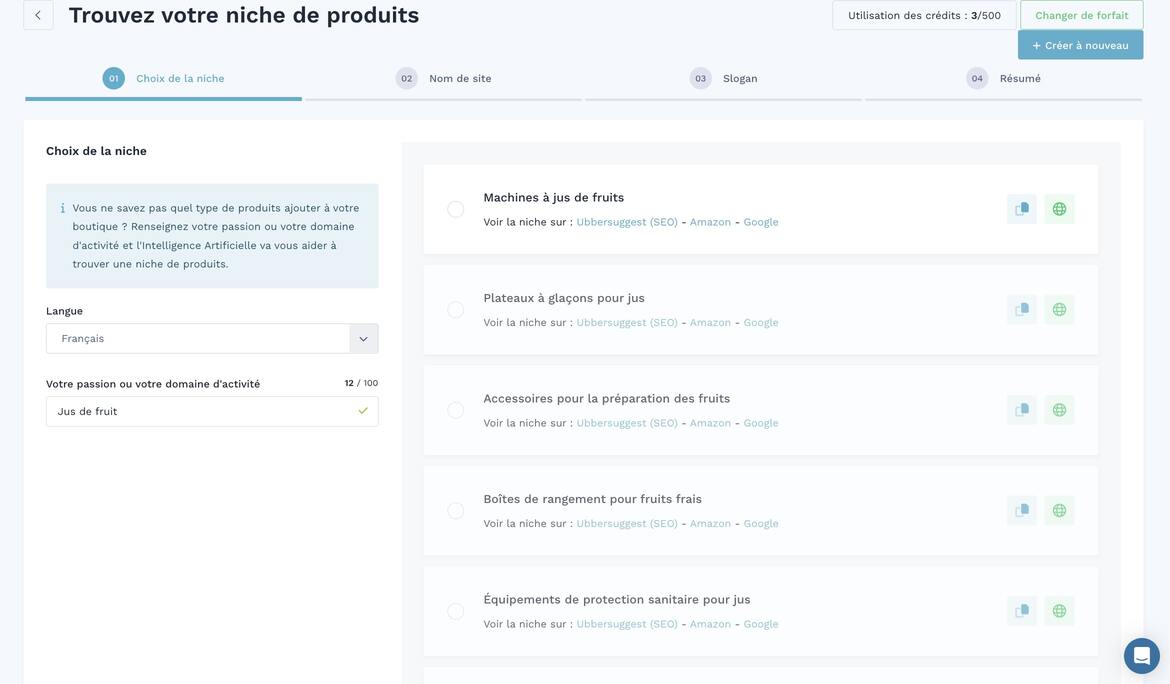Click the 'Plateaux à glaçons pour jus' title
1170x684 pixels.
tap(564, 298)
